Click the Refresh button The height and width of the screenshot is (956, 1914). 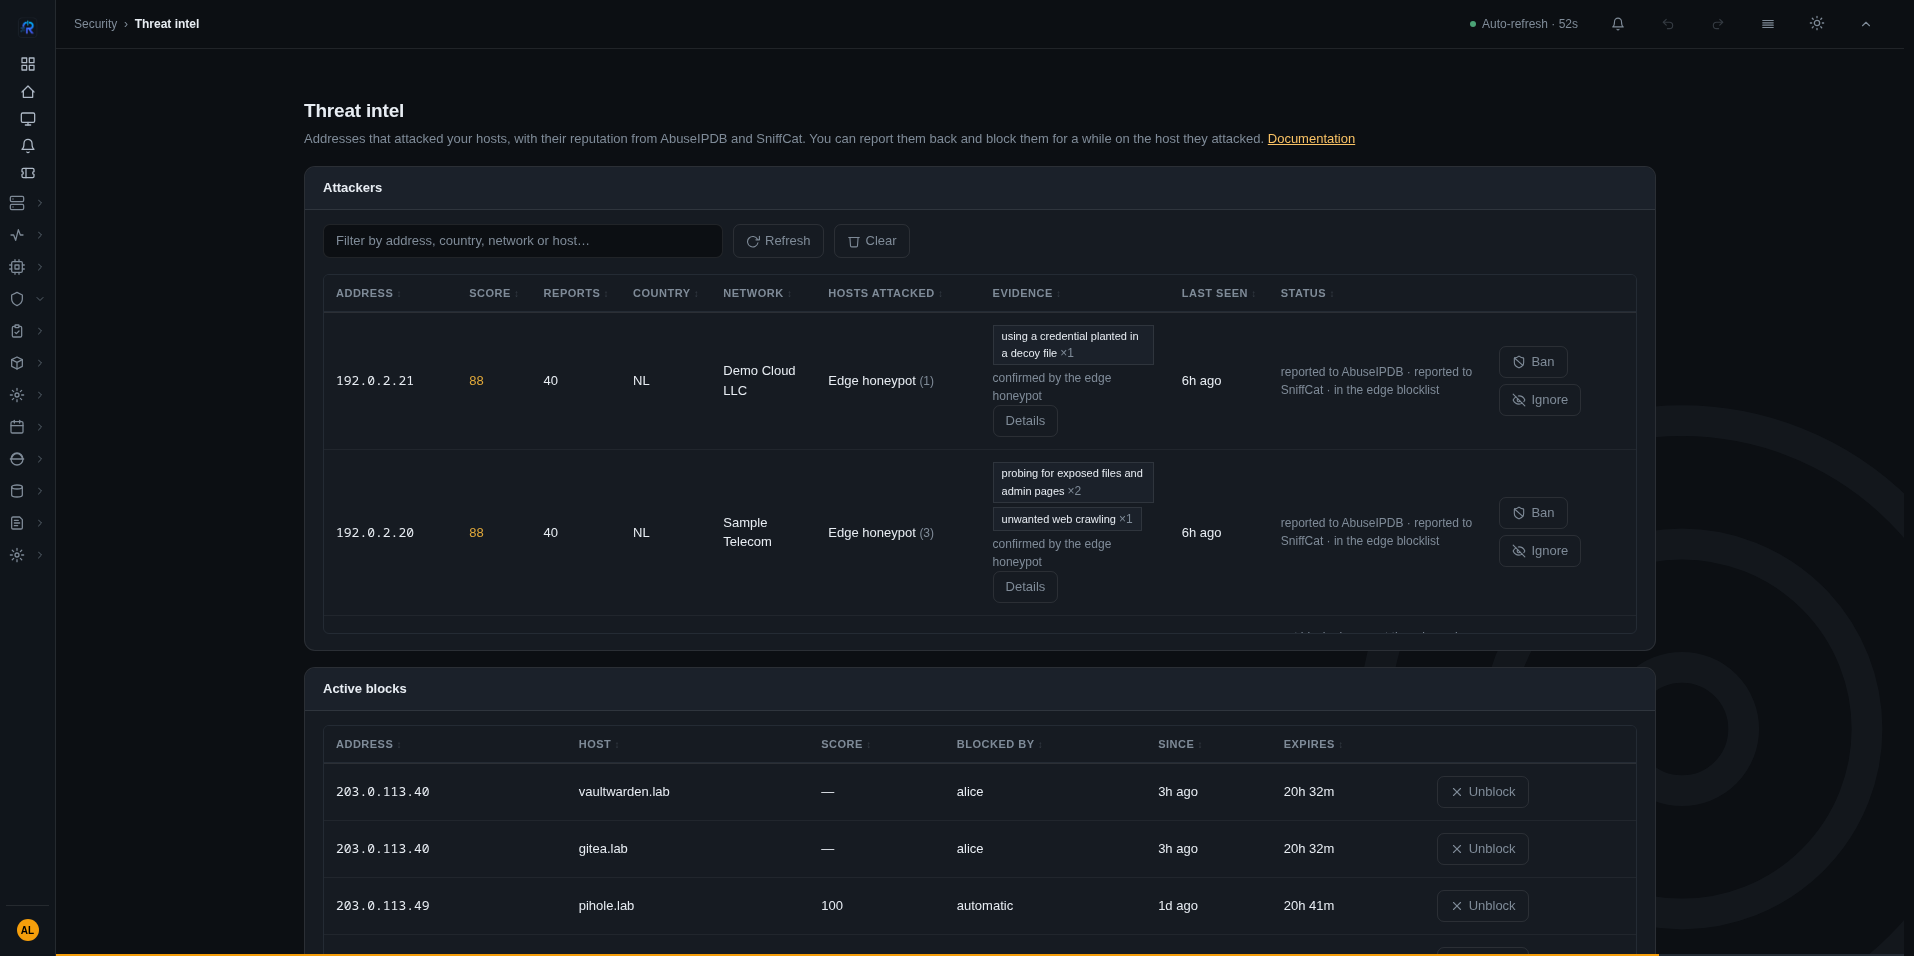coord(778,241)
